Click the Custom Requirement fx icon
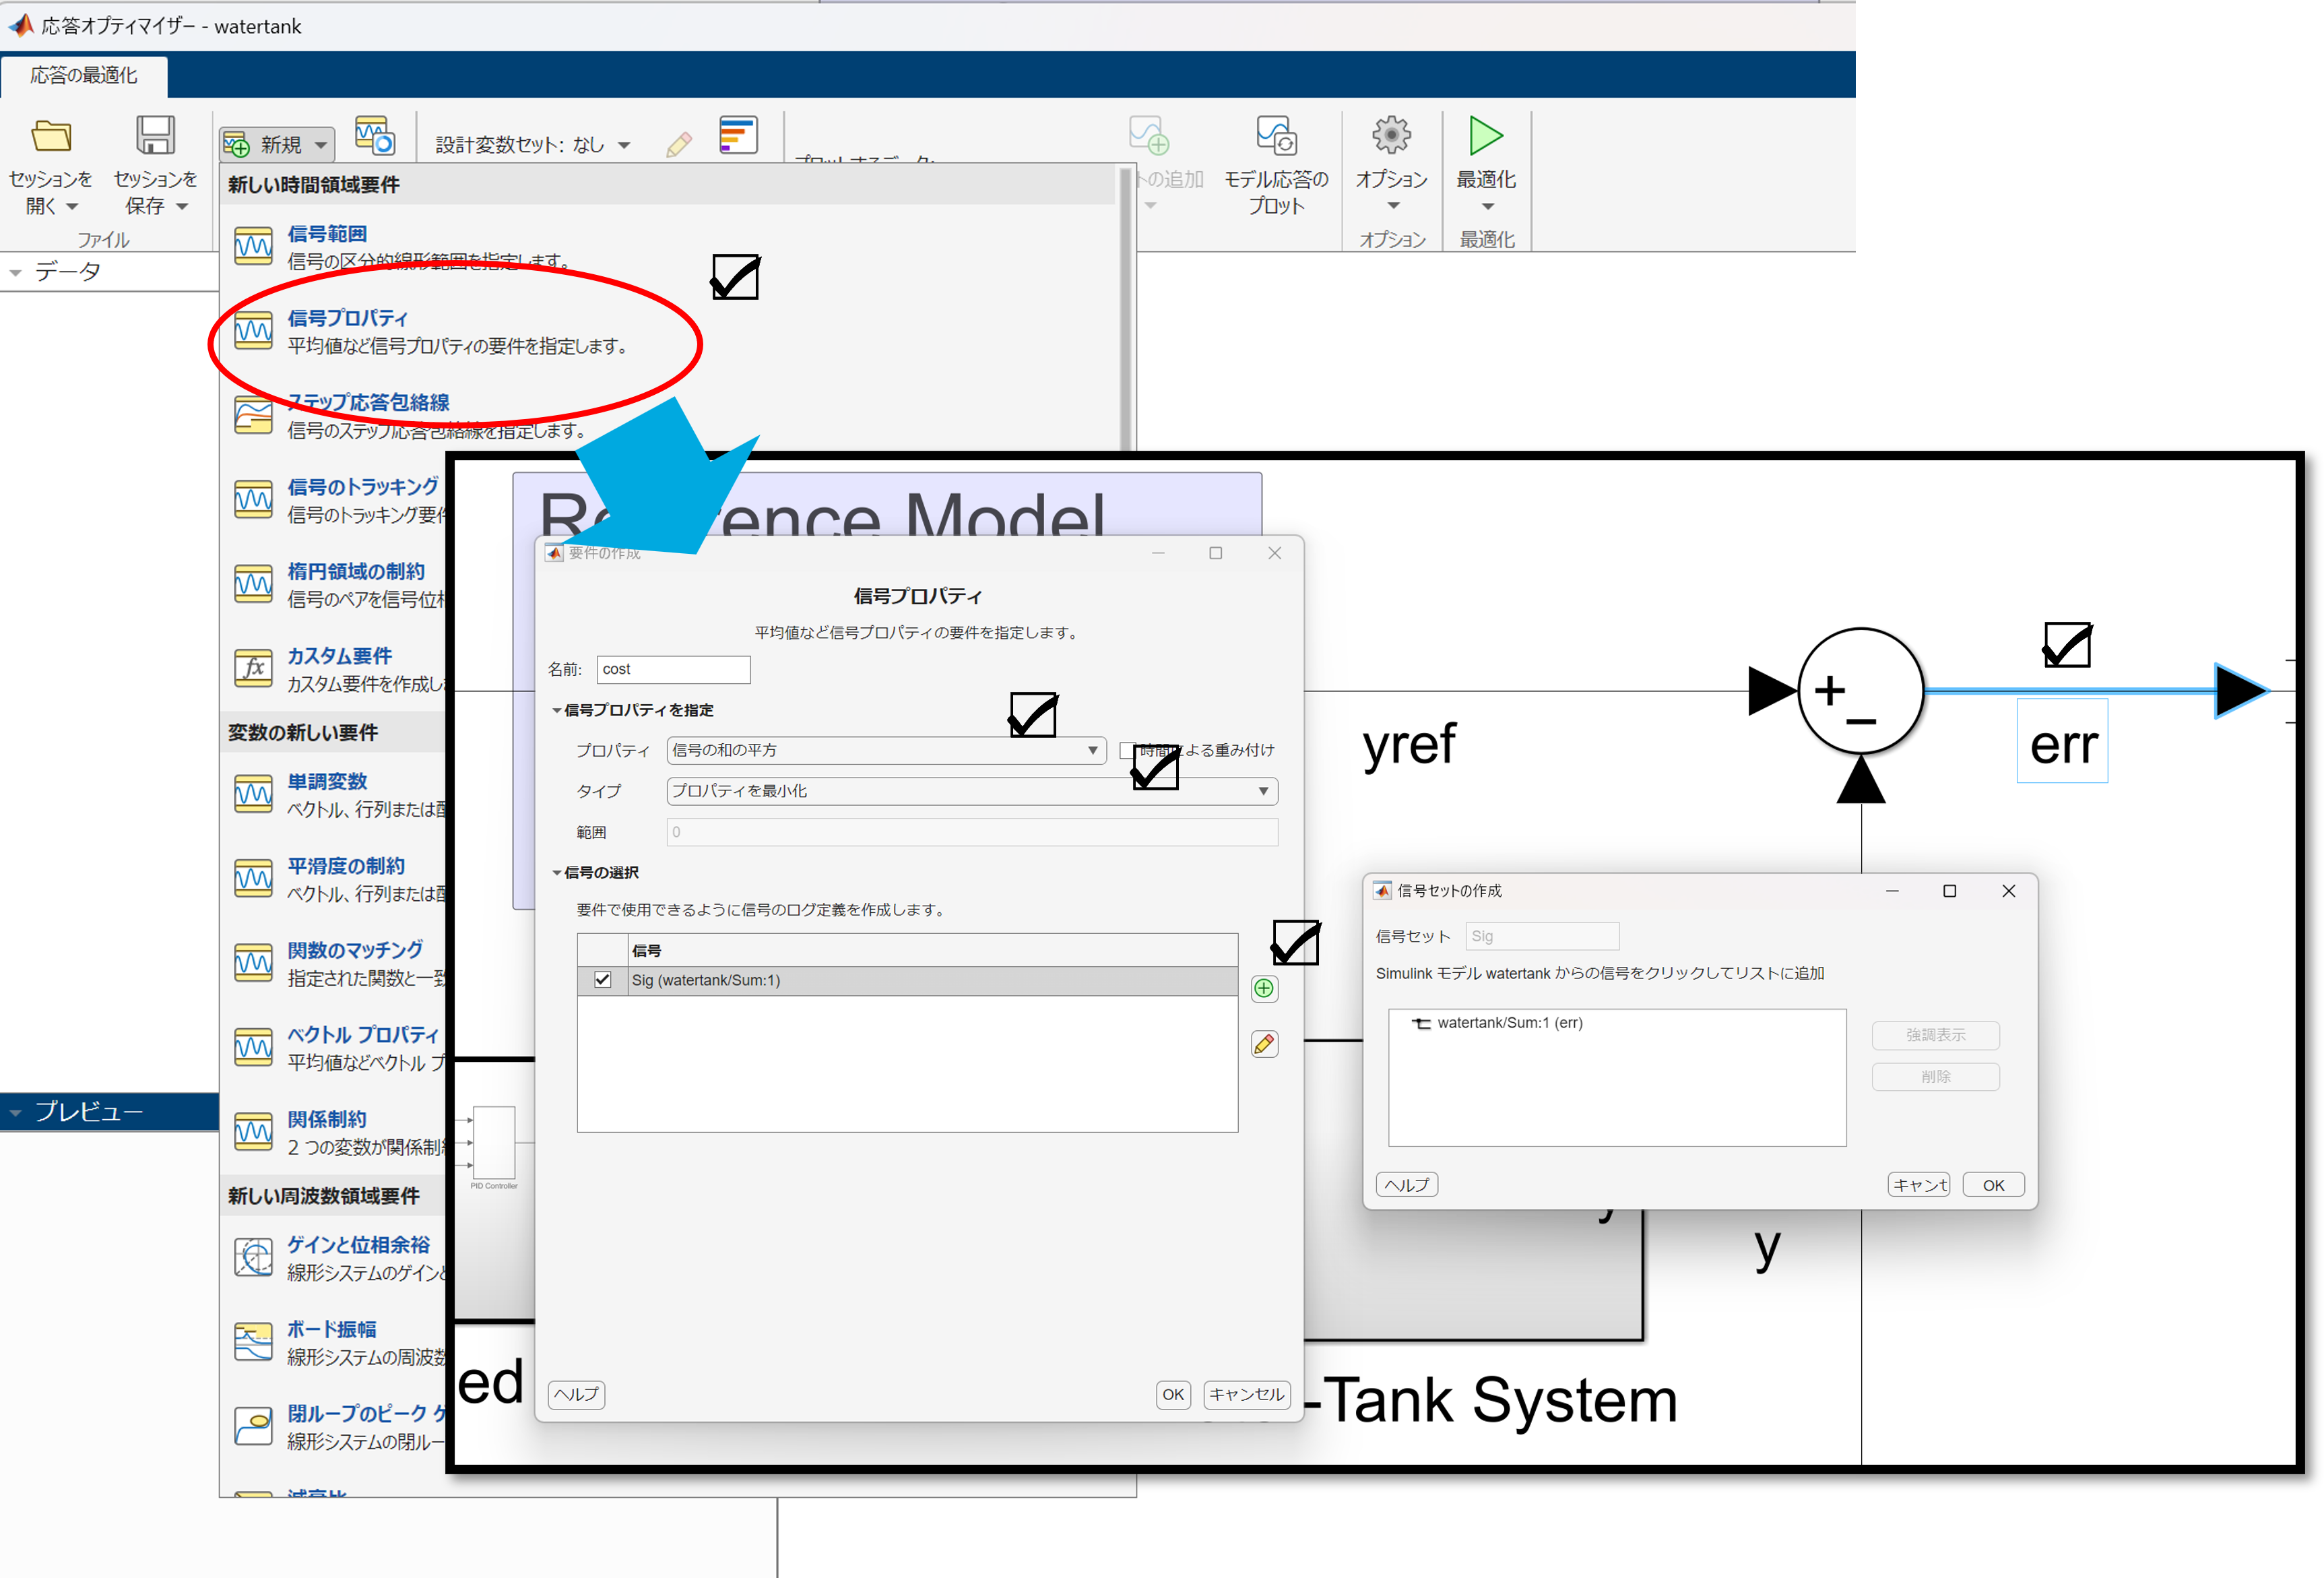The image size is (2324, 1578). tap(253, 668)
